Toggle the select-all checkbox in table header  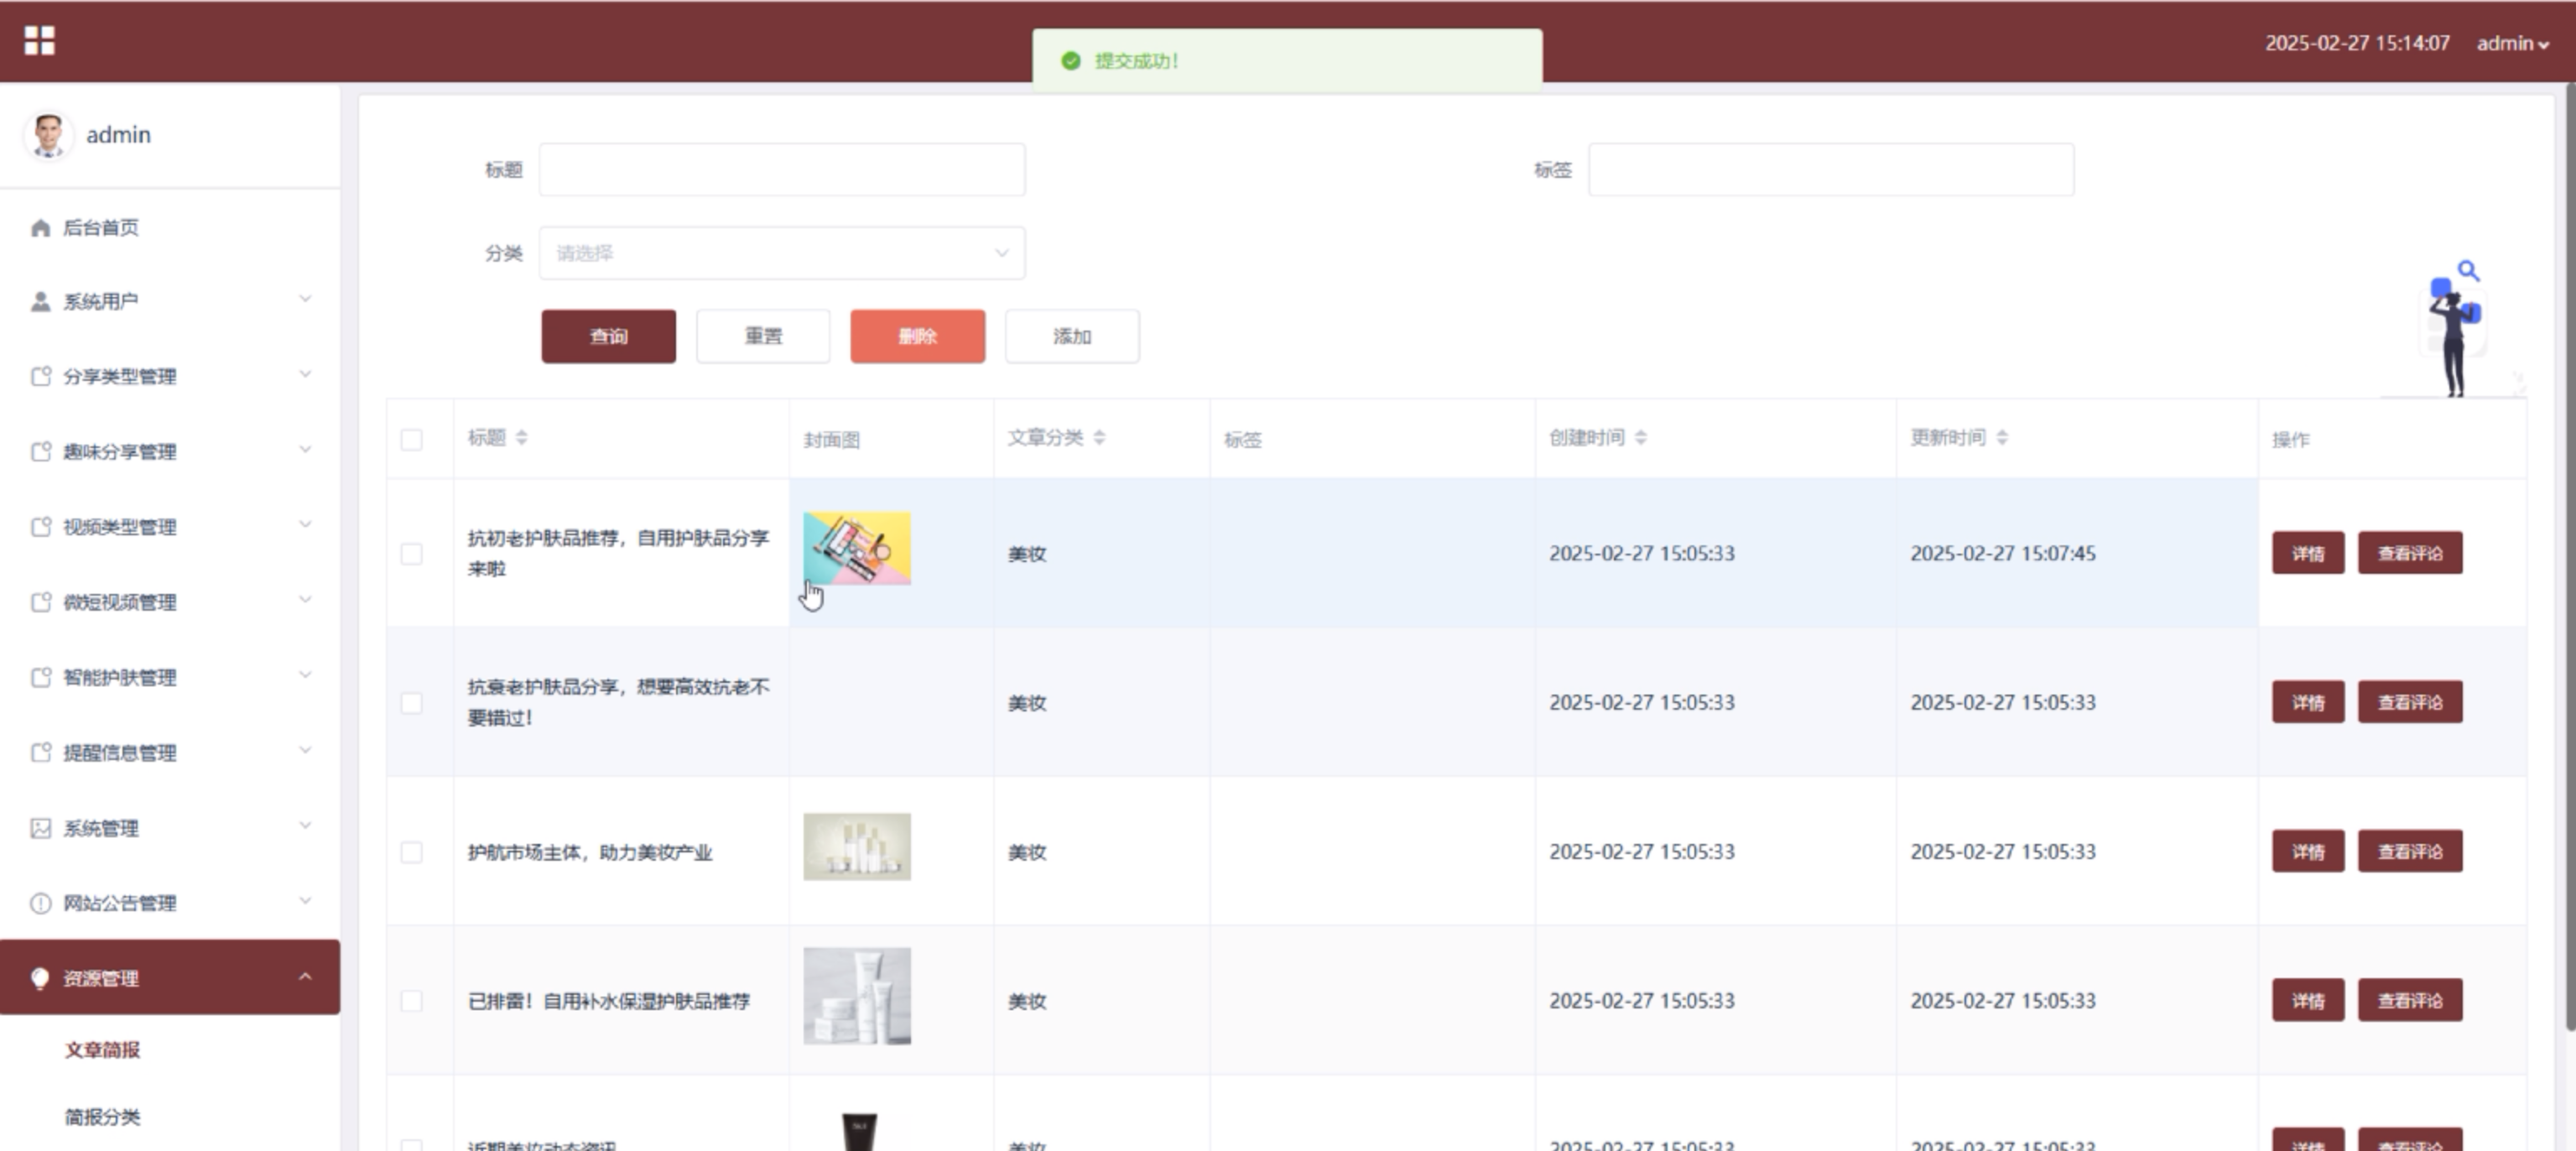[411, 440]
